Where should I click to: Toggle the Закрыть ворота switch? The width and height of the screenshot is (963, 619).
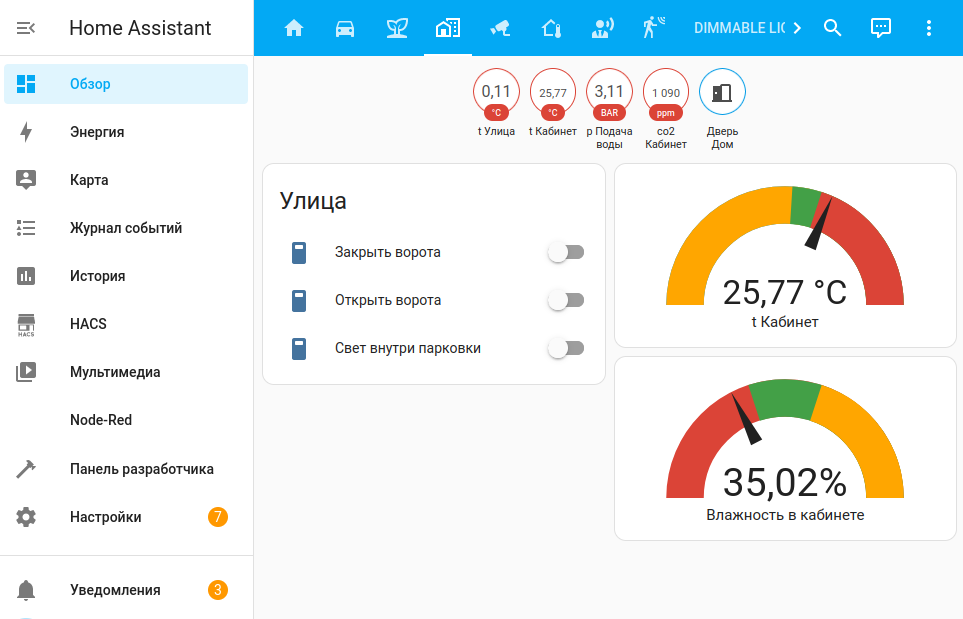click(x=565, y=252)
